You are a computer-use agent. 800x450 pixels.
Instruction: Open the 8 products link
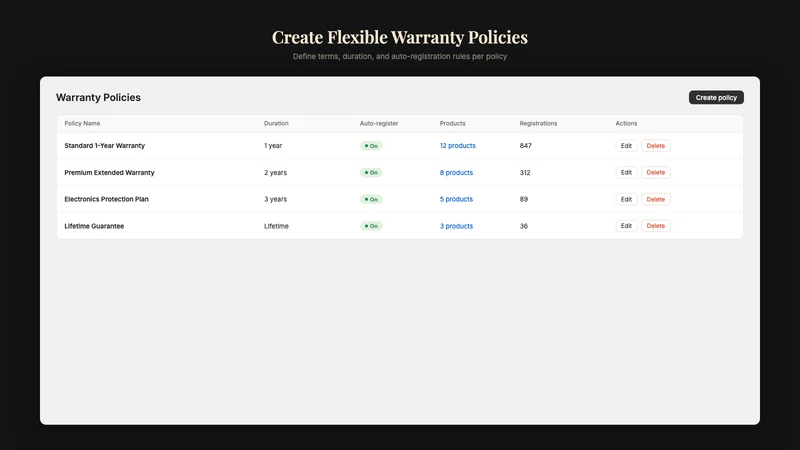pyautogui.click(x=456, y=172)
